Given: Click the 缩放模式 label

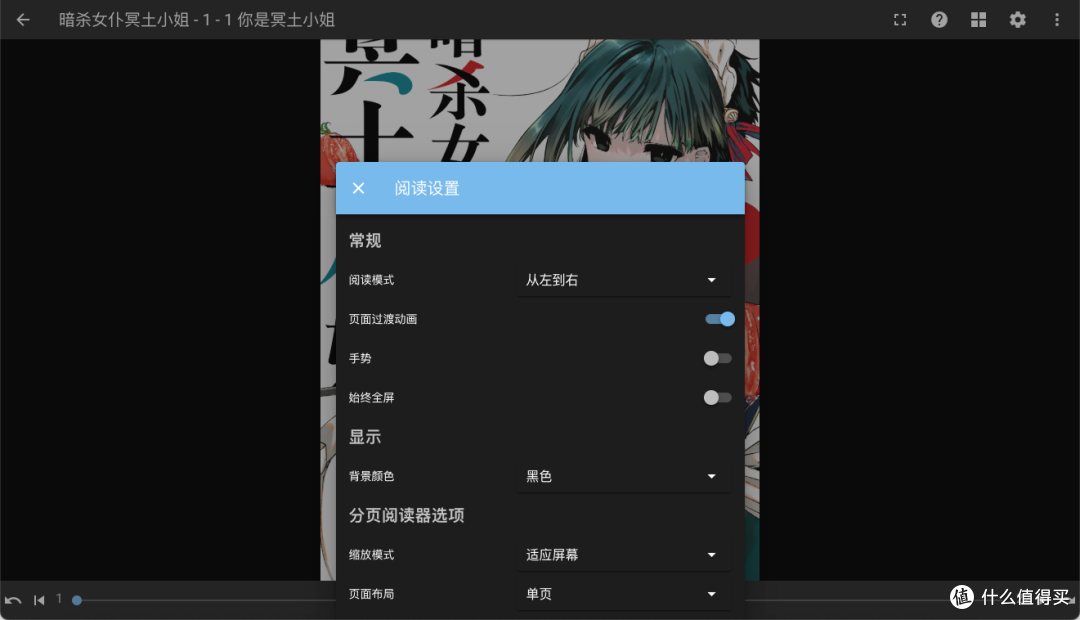Looking at the screenshot, I should point(371,555).
